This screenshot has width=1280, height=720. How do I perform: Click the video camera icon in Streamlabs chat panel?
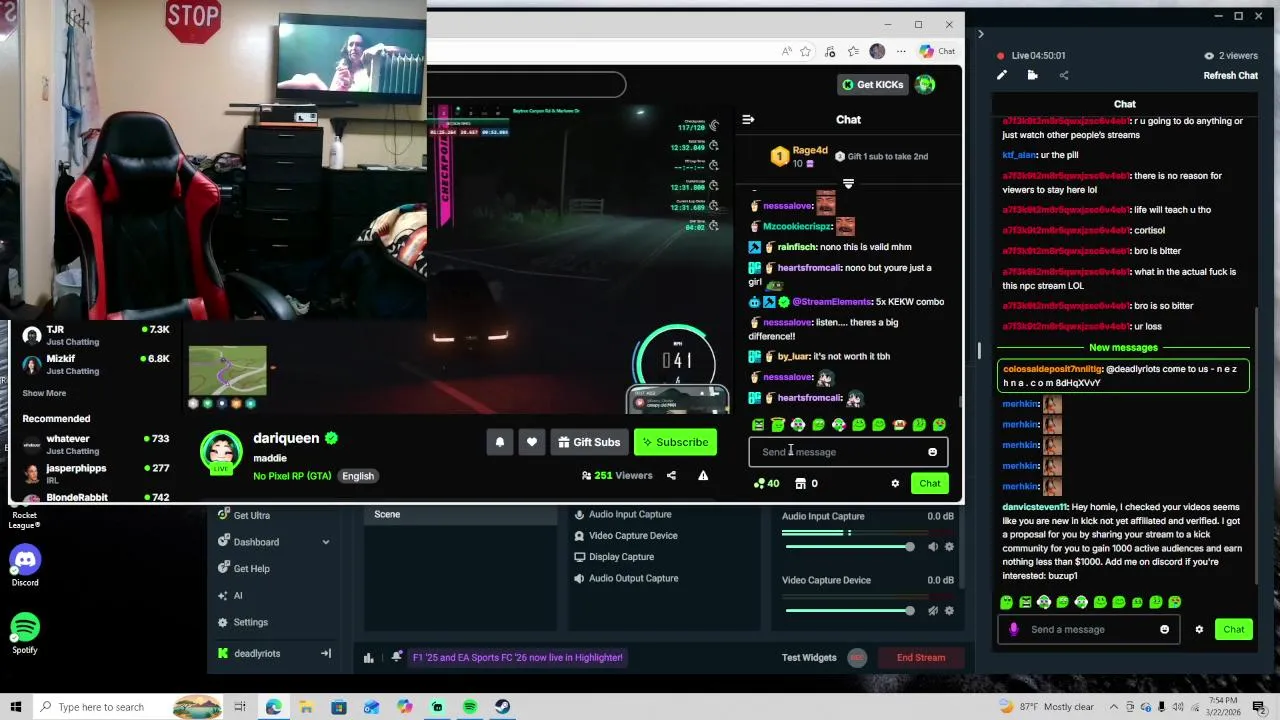(x=1033, y=75)
